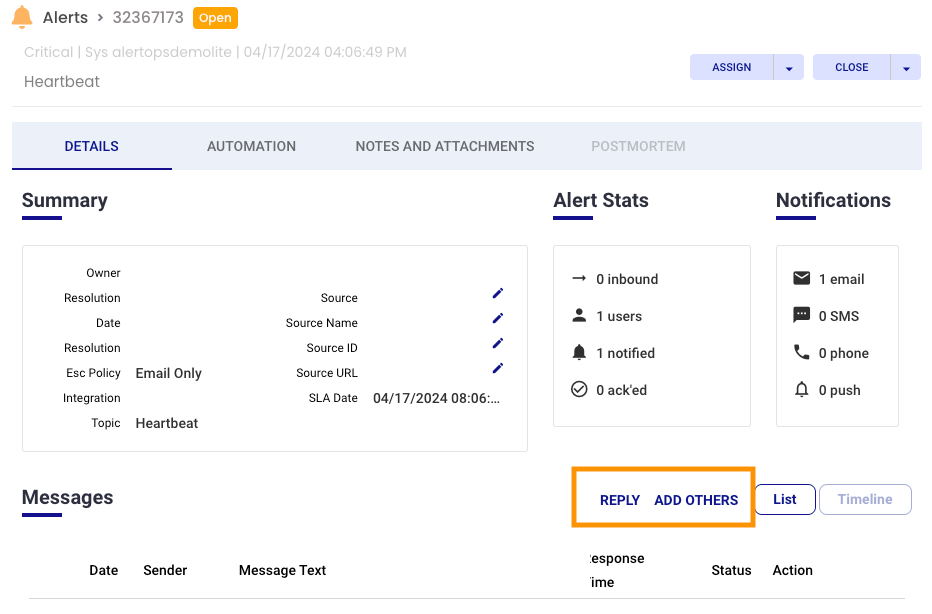Screen dimensions: 932x614
Task: Select the Details tab
Action: [92, 146]
